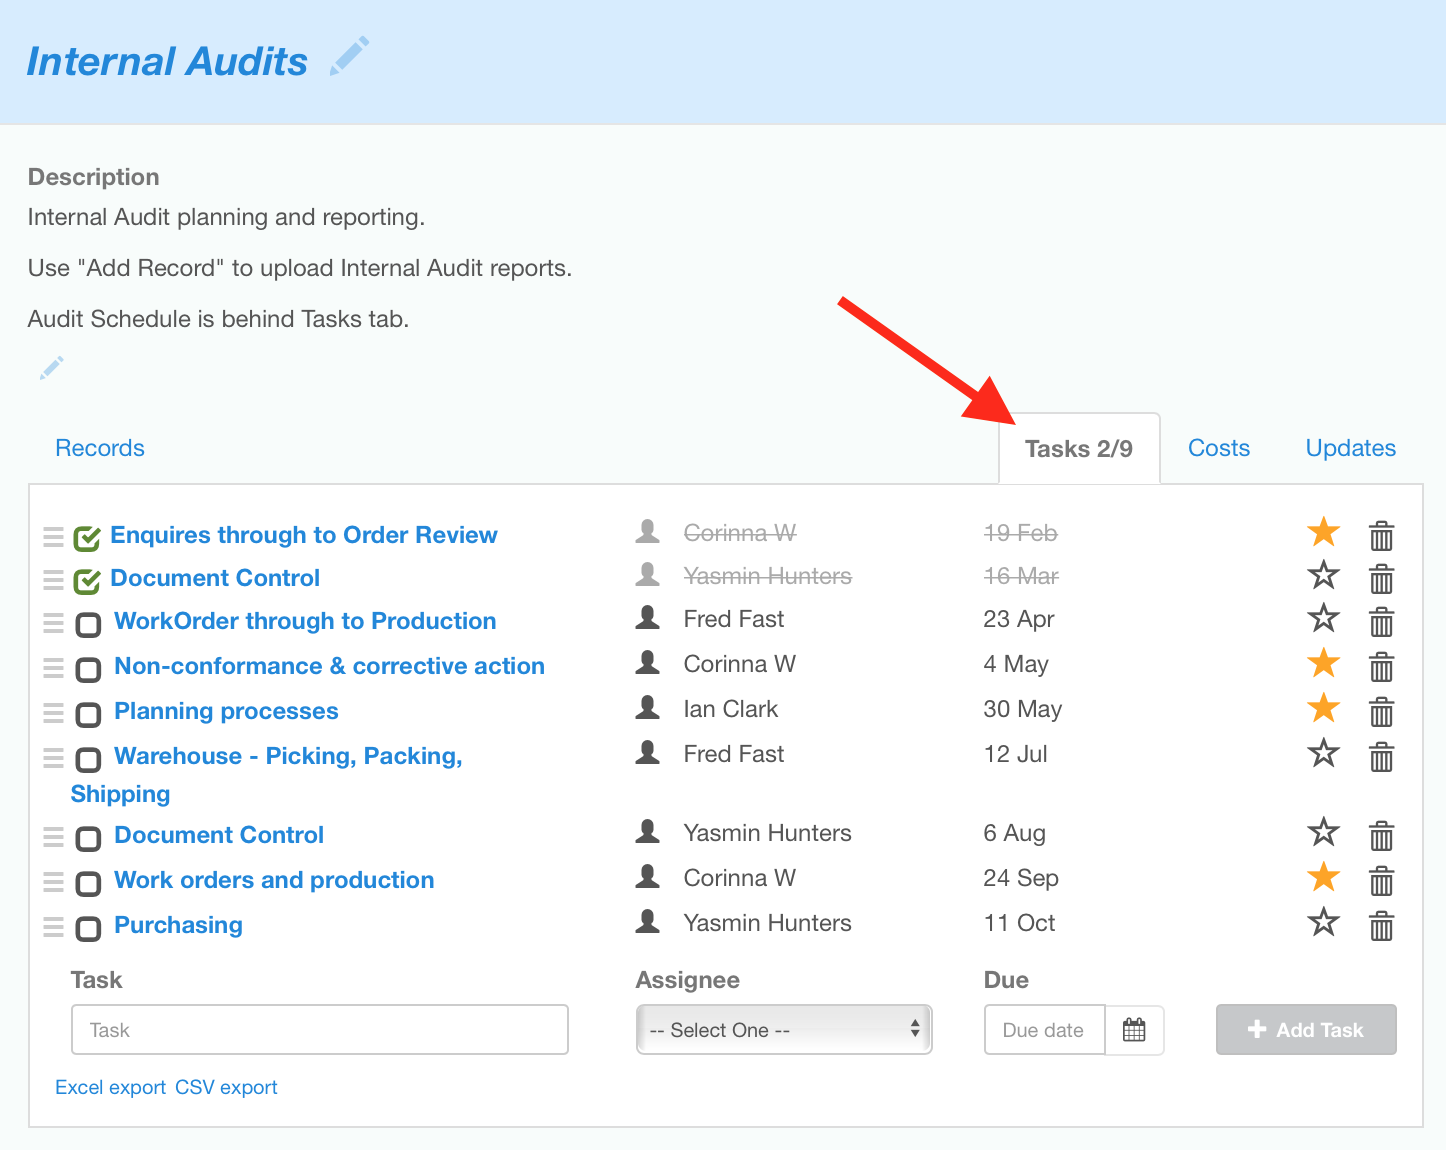Open the calendar picker for Due date
This screenshot has width=1446, height=1150.
click(1134, 1030)
